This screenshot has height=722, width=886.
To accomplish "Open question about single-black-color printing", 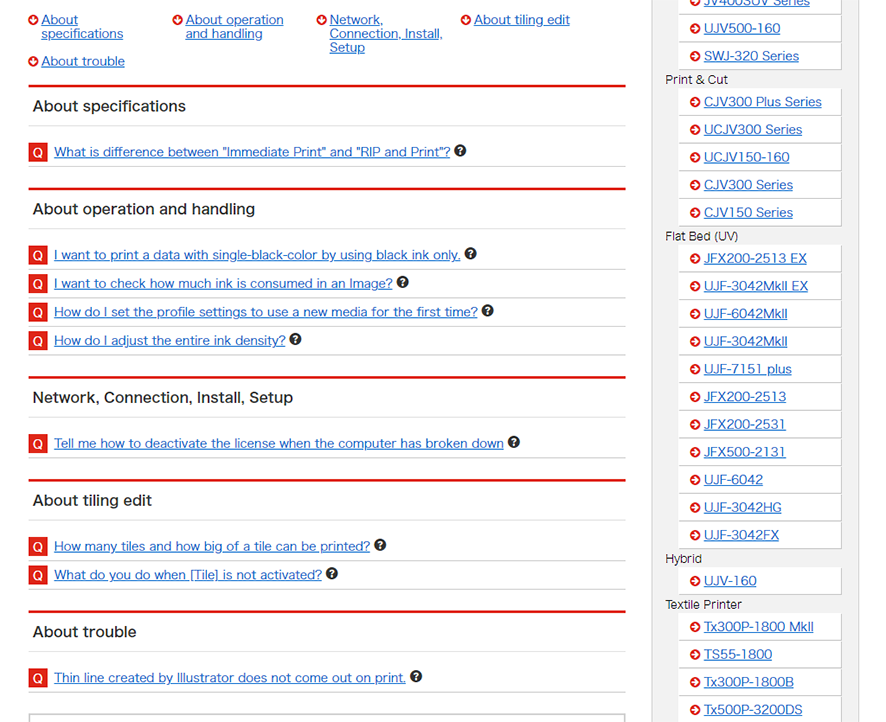I will pos(256,255).
